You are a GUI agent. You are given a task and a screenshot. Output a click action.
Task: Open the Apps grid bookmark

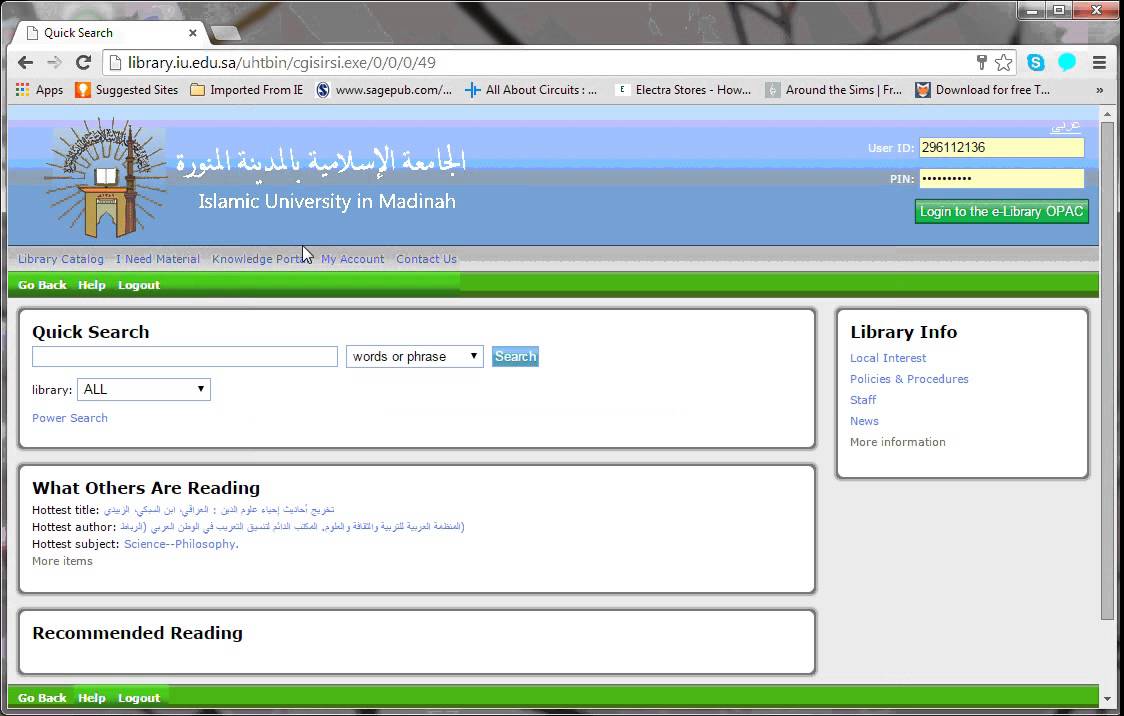coord(39,90)
